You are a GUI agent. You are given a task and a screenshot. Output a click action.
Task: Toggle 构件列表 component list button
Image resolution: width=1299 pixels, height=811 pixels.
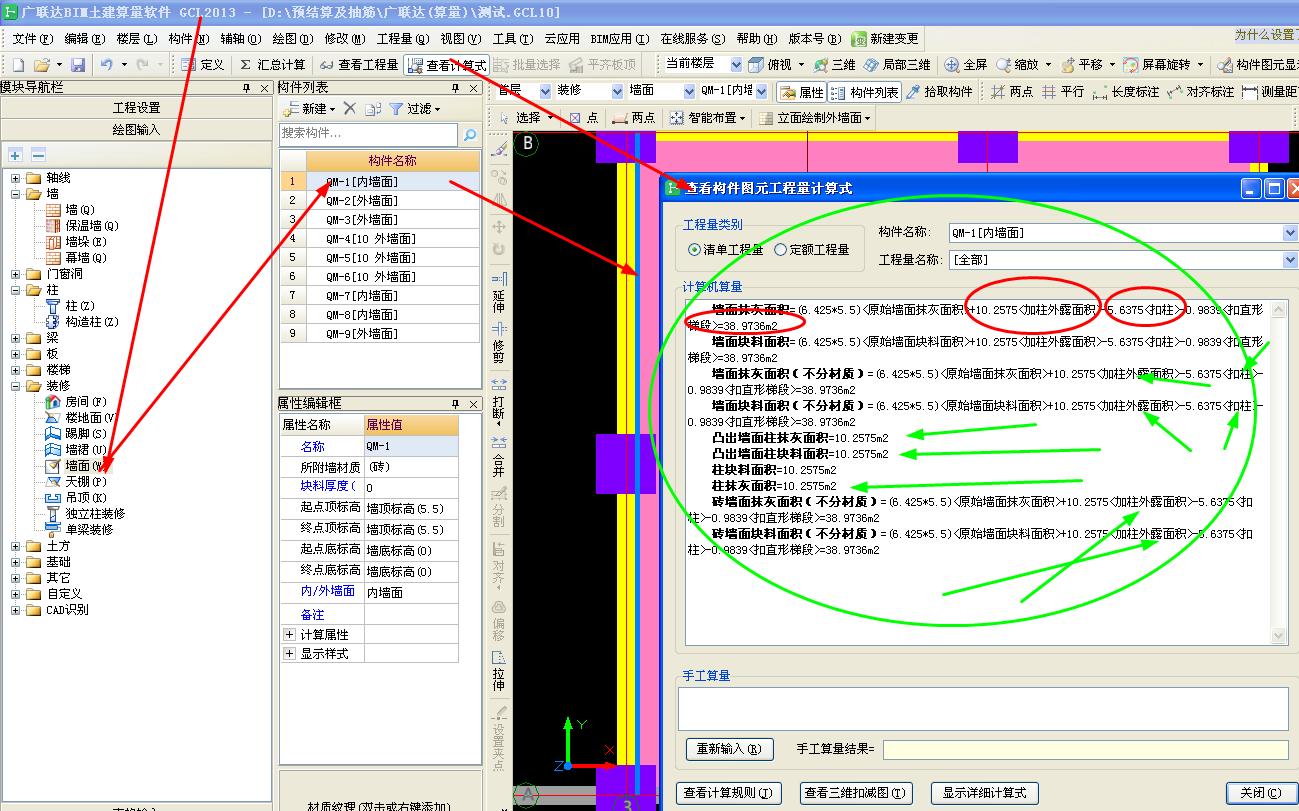point(866,92)
